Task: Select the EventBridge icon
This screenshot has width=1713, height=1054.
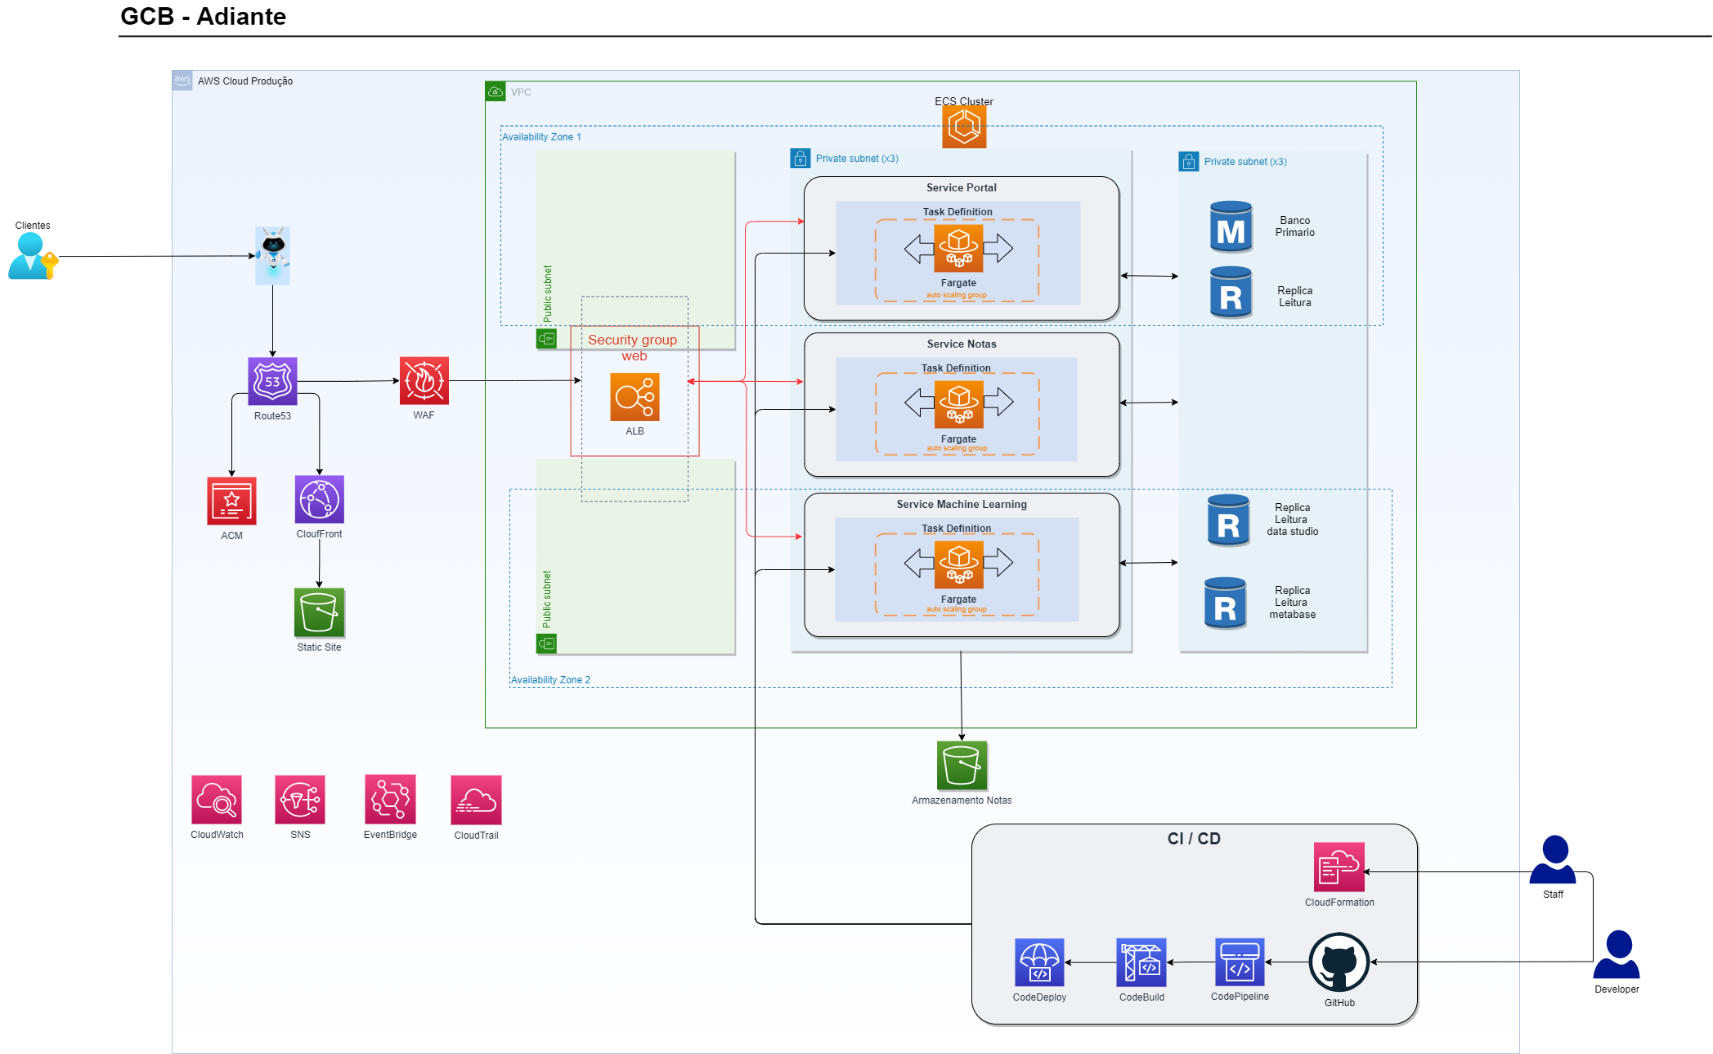Action: [x=390, y=800]
